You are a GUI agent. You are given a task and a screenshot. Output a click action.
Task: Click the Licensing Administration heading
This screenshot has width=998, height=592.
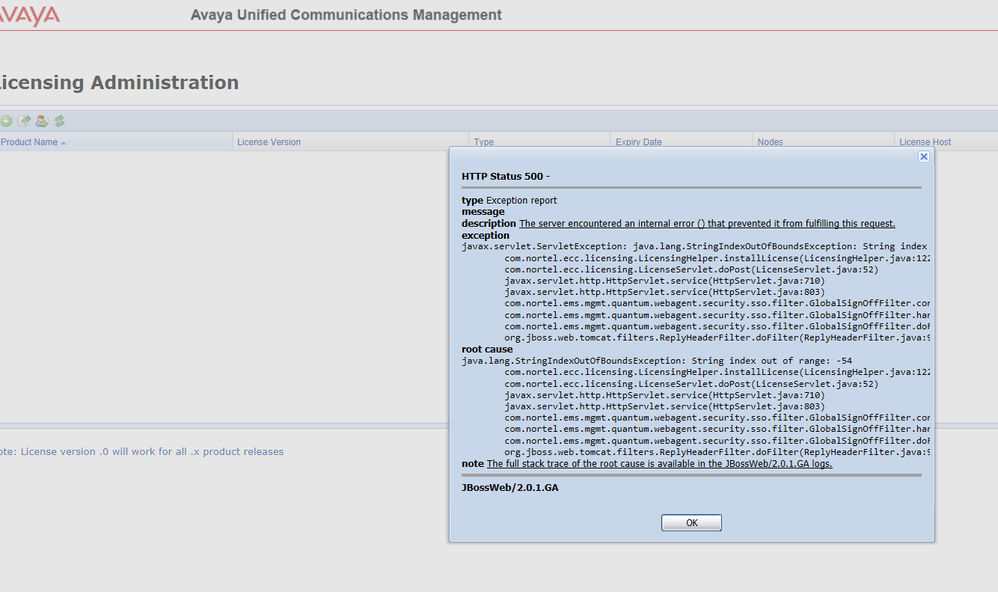119,82
